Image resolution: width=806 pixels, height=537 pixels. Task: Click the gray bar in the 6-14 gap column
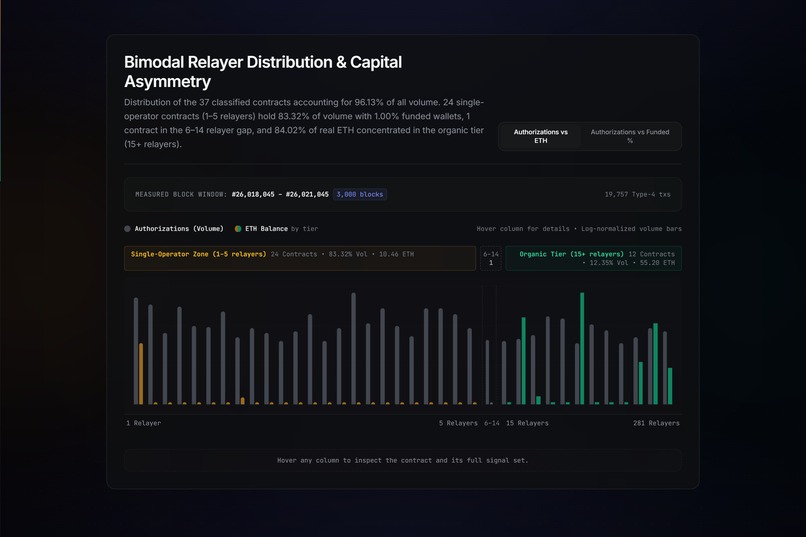coord(487,372)
